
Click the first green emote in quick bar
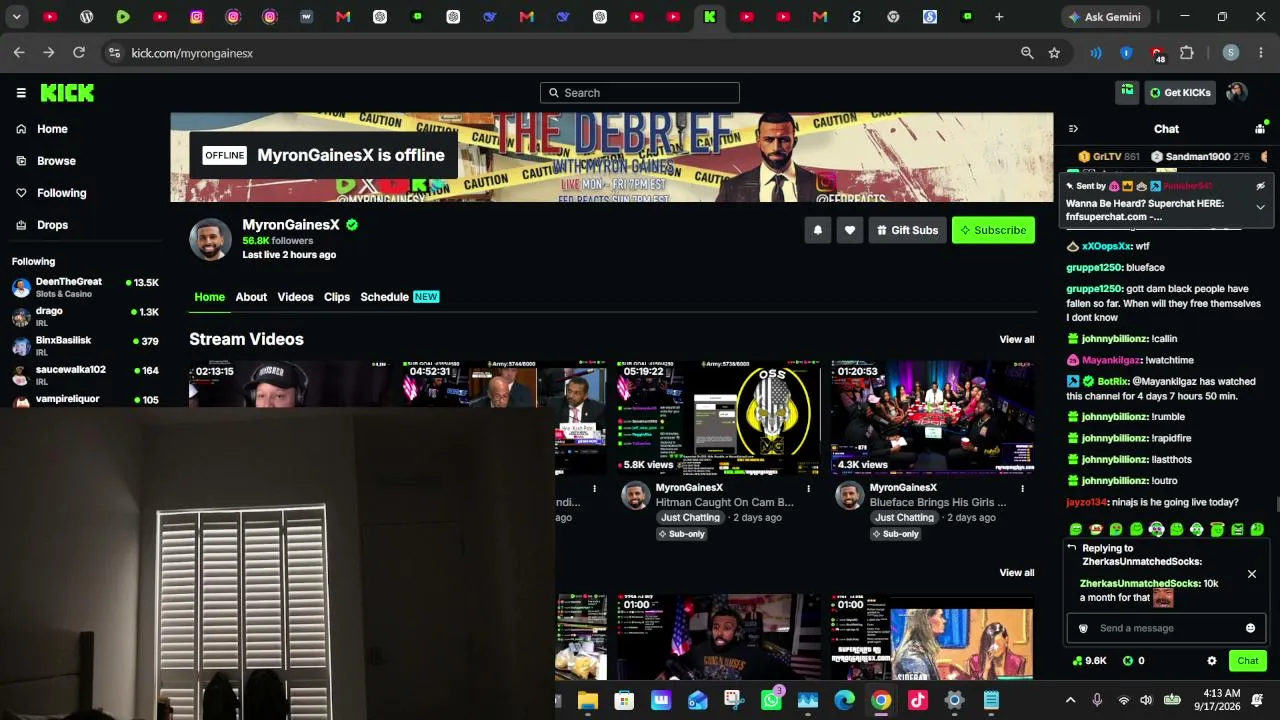point(1076,529)
